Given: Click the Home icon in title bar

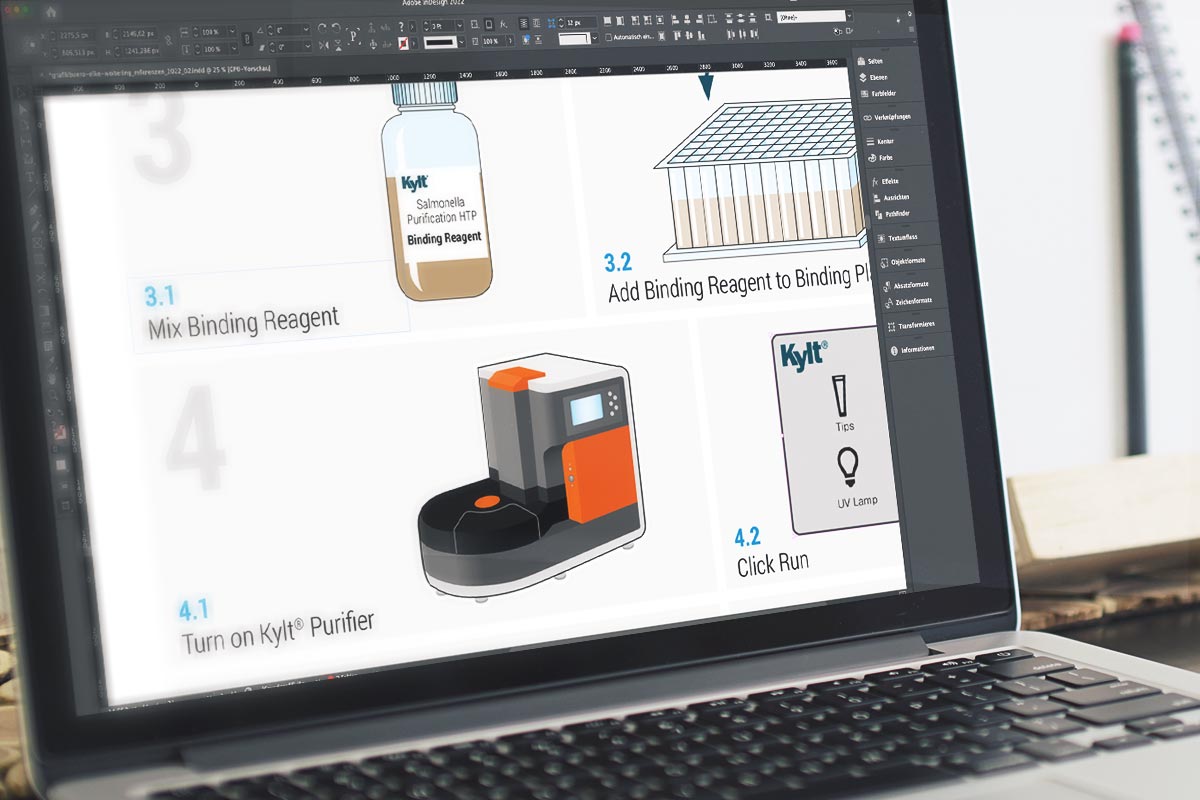Looking at the screenshot, I should point(51,12).
